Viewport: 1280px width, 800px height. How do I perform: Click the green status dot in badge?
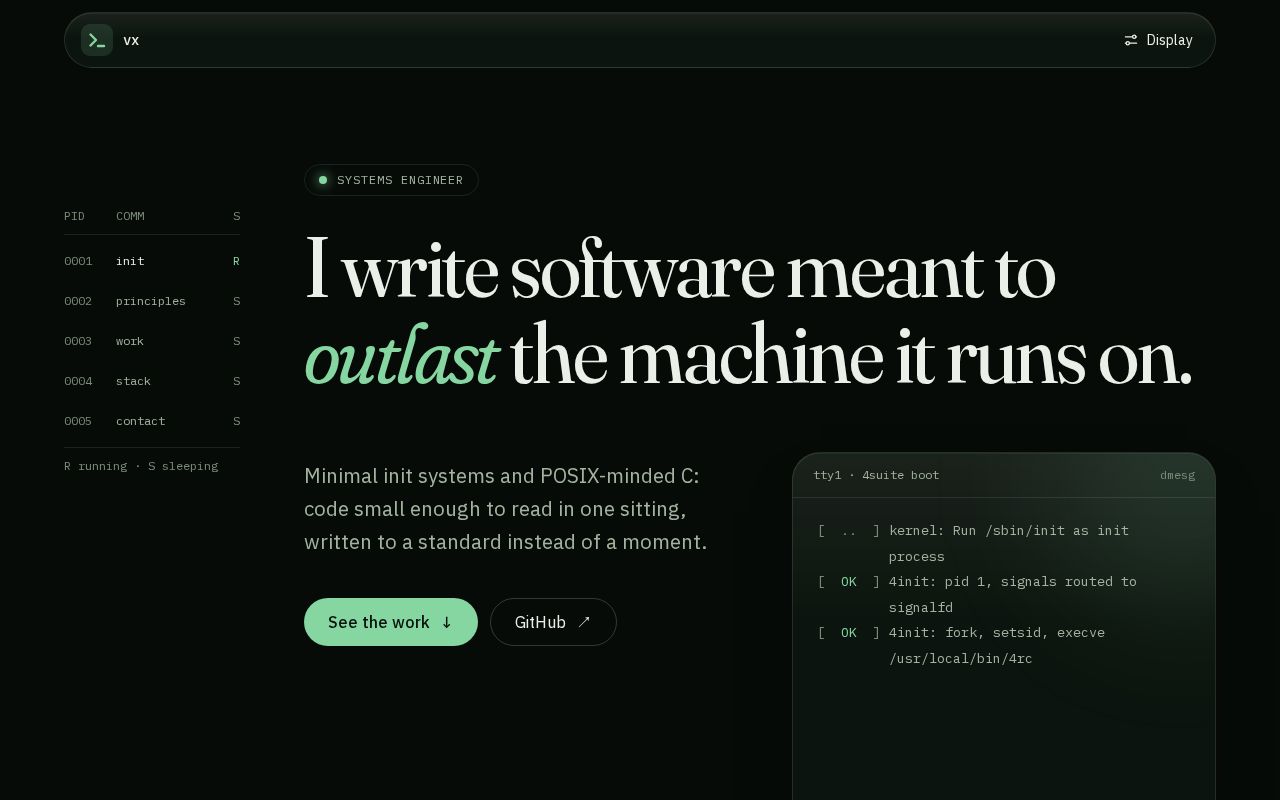click(323, 180)
